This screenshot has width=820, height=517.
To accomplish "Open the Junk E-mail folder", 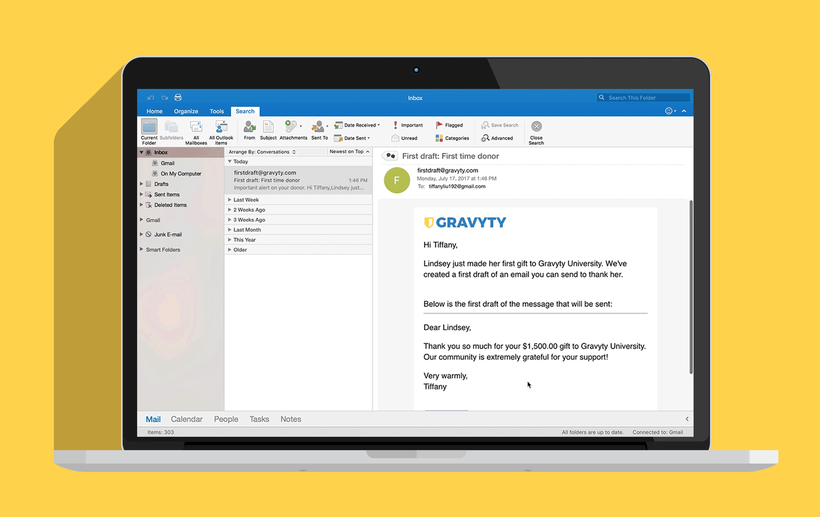I will point(168,235).
